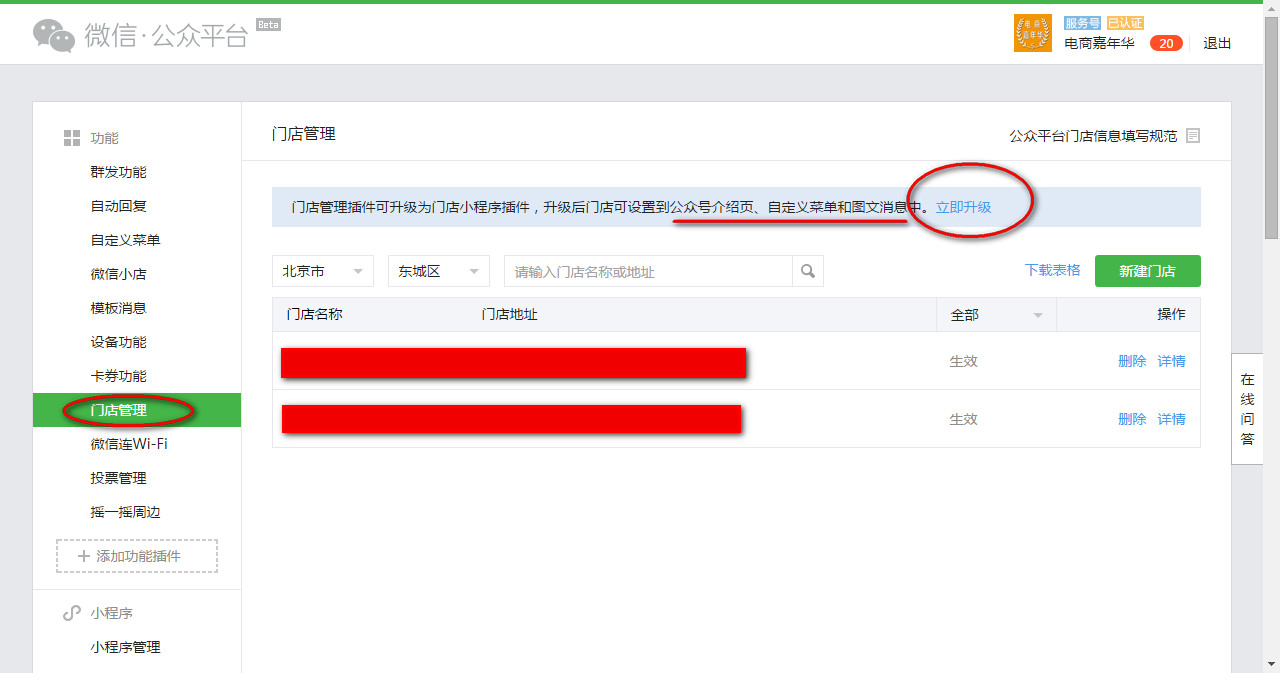Viewport: 1280px width, 673px height.
Task: Open 公众平台门店信息填写规范 link
Action: click(1093, 136)
